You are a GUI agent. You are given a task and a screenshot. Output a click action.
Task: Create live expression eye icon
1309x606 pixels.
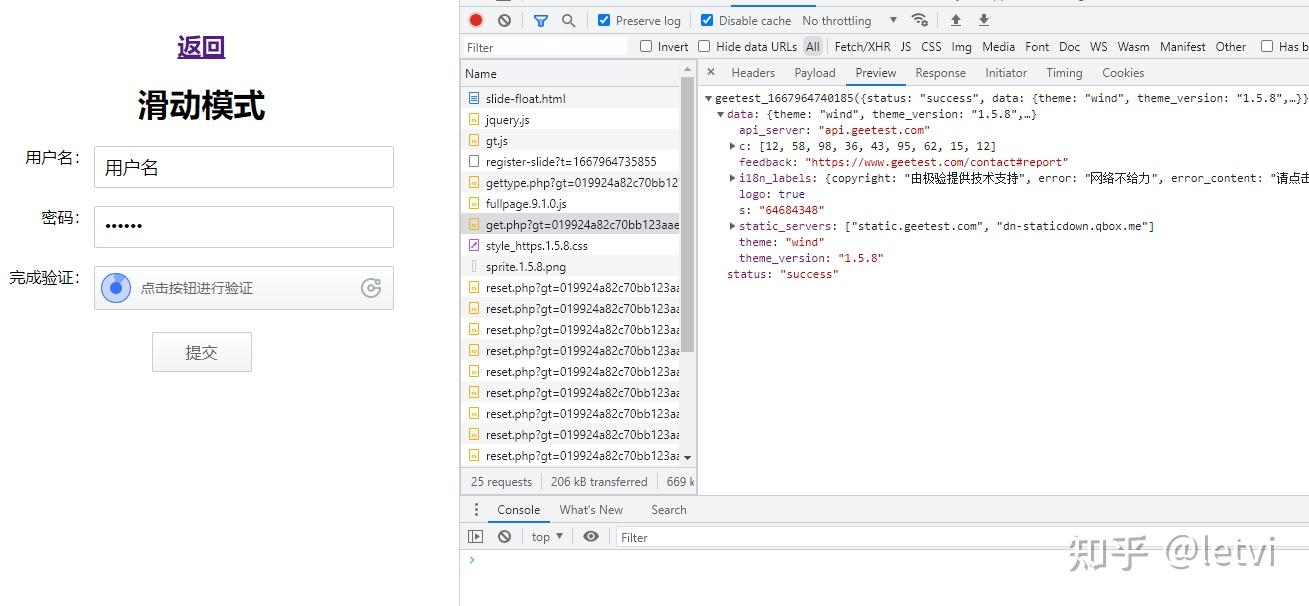pyautogui.click(x=591, y=537)
